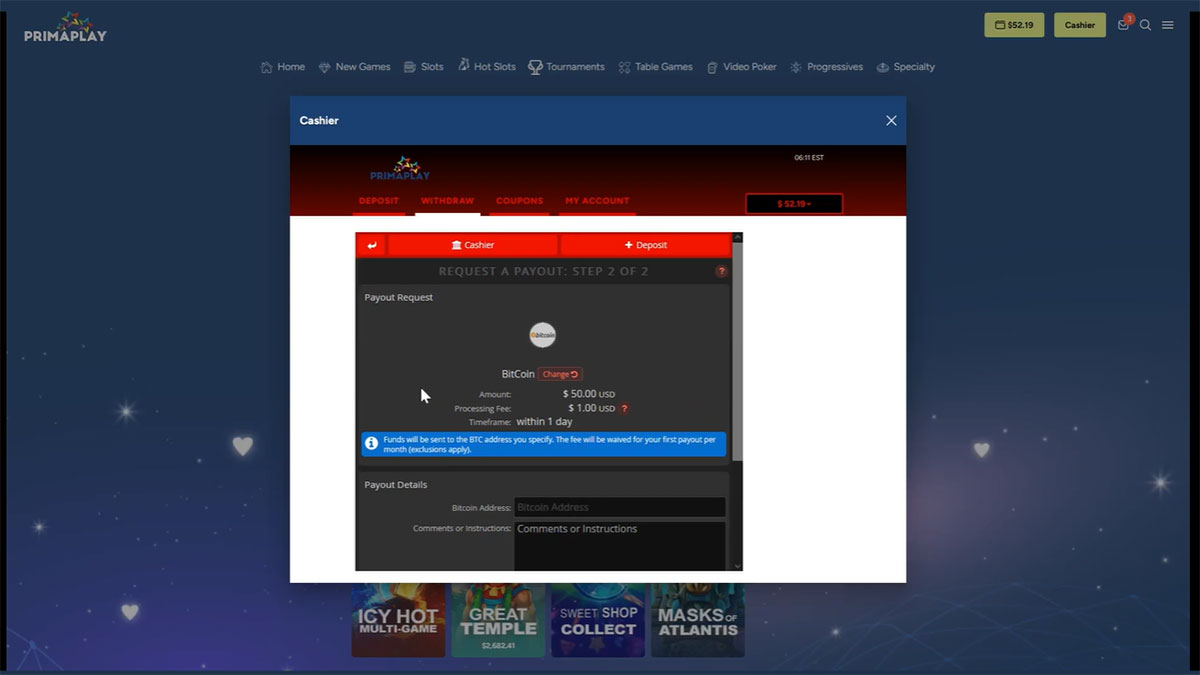Open the search magnifier icon
The height and width of the screenshot is (675, 1200).
coord(1146,25)
